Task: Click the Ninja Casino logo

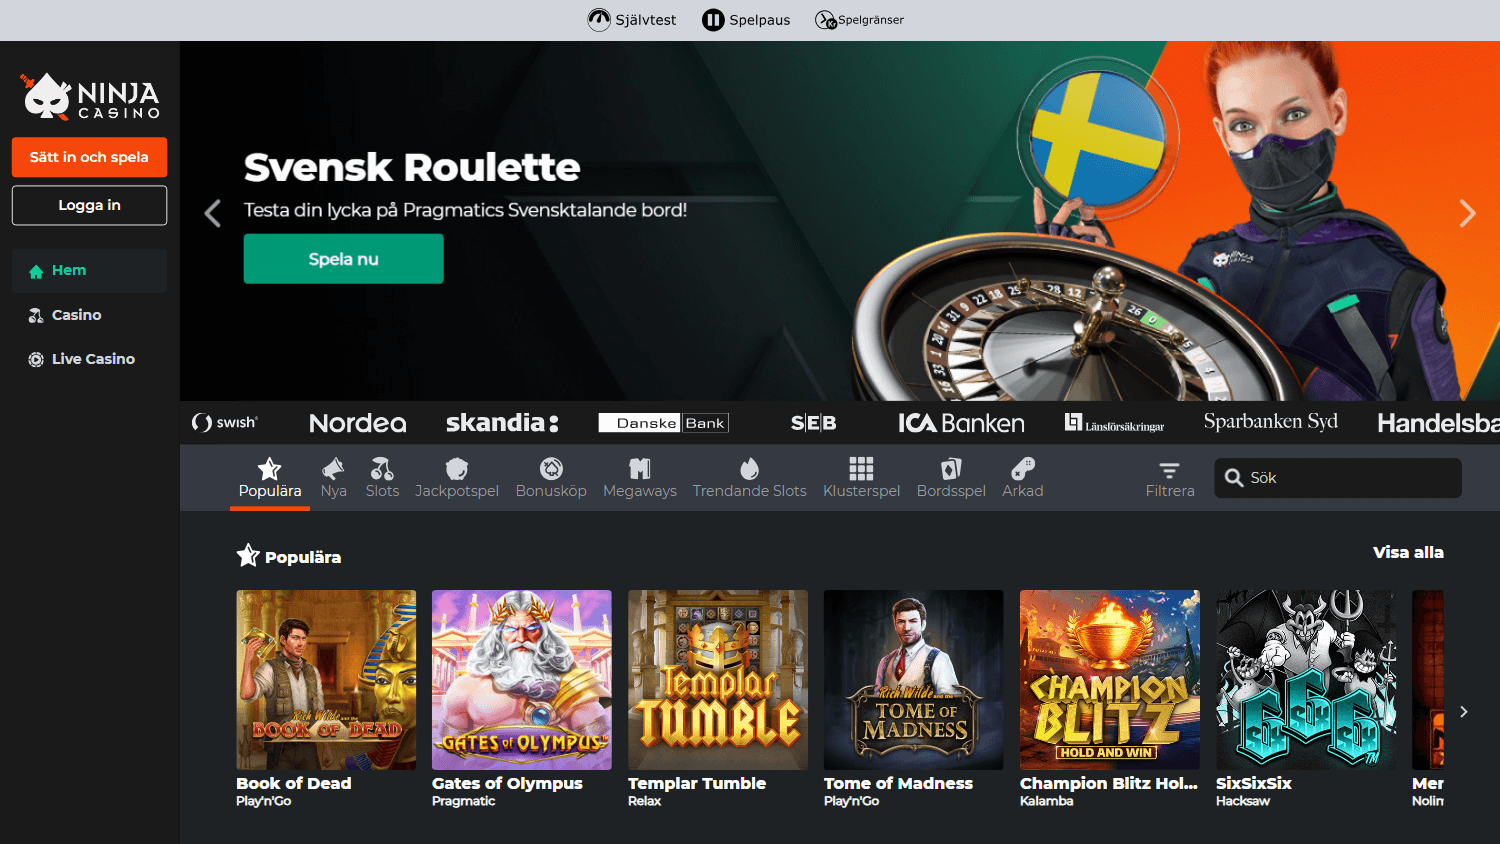Action: point(91,97)
